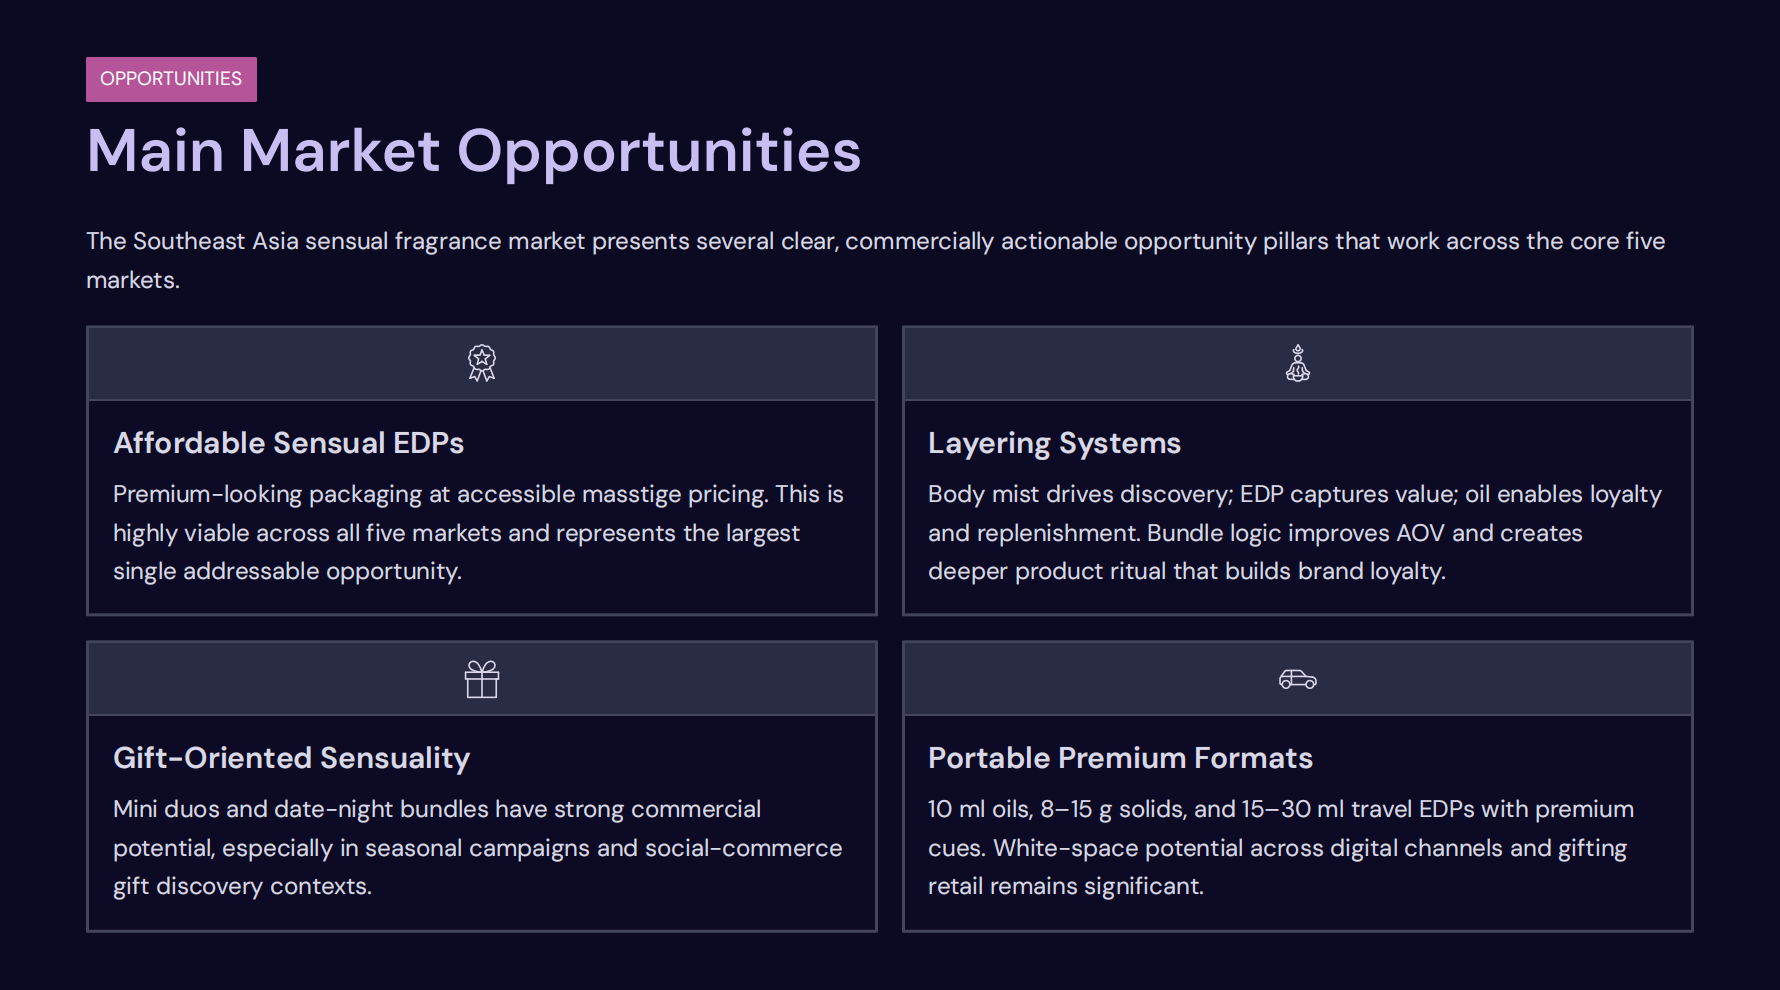Select the Affordable Sensual EDPs heading

288,443
